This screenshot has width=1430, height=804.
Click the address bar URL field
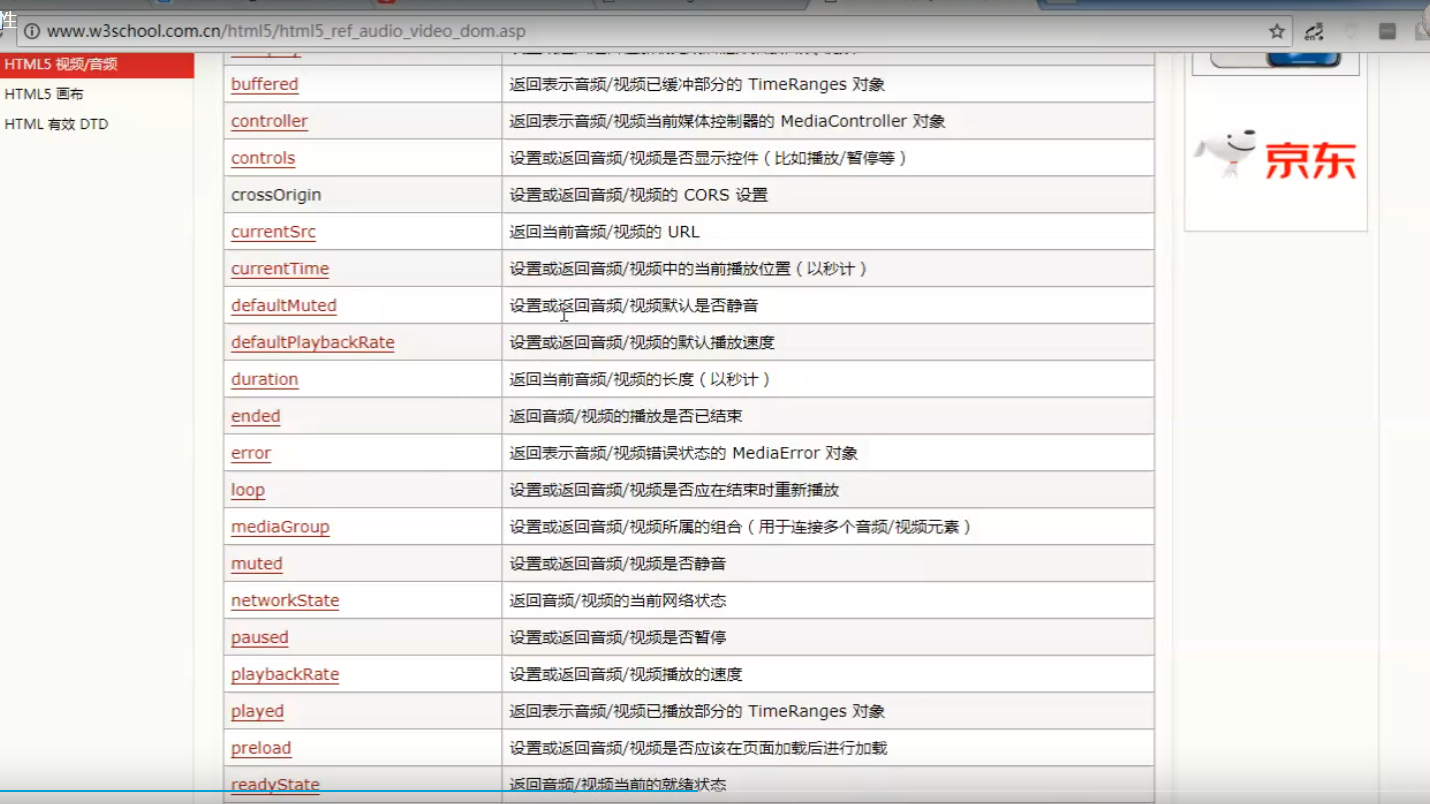[x=600, y=31]
